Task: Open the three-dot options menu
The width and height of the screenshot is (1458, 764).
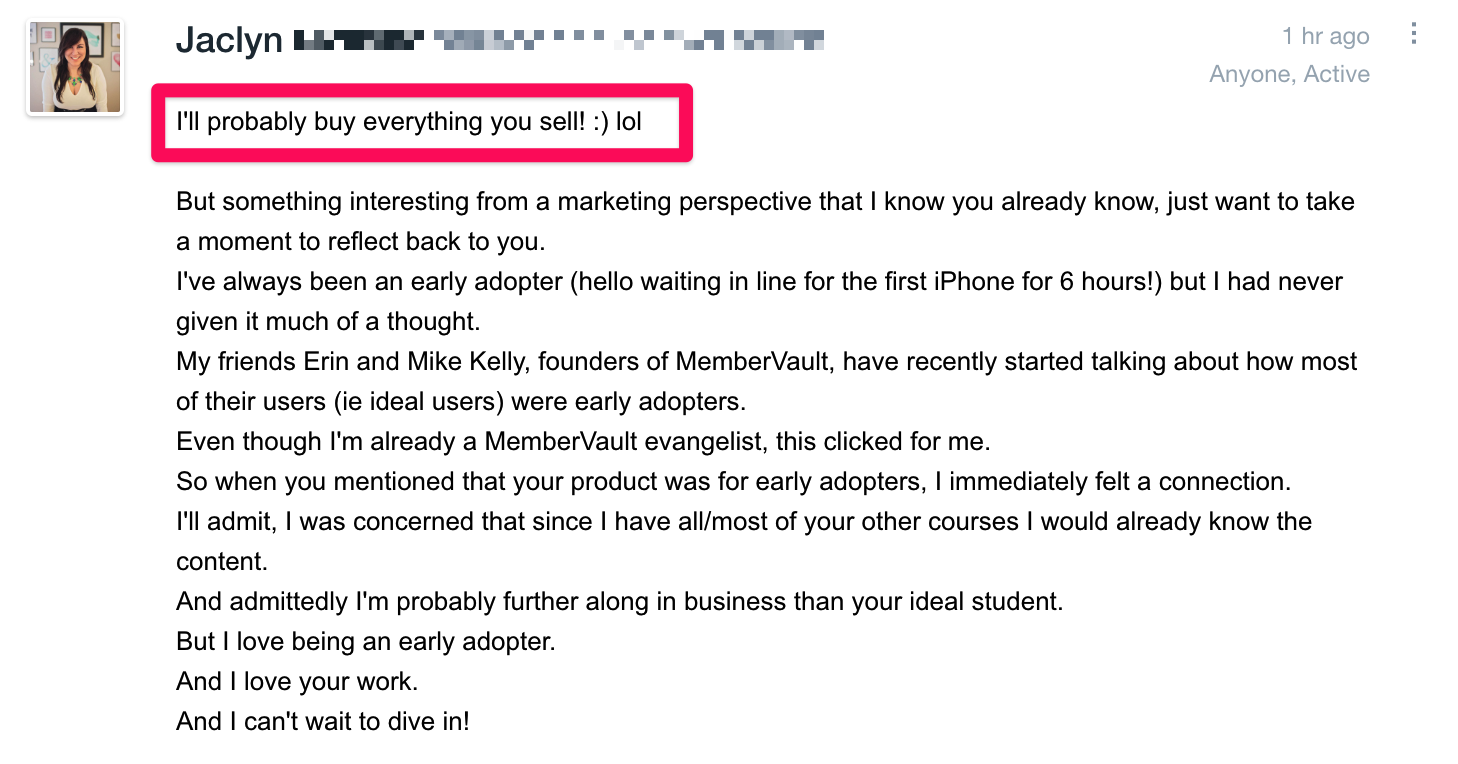Action: (1413, 34)
